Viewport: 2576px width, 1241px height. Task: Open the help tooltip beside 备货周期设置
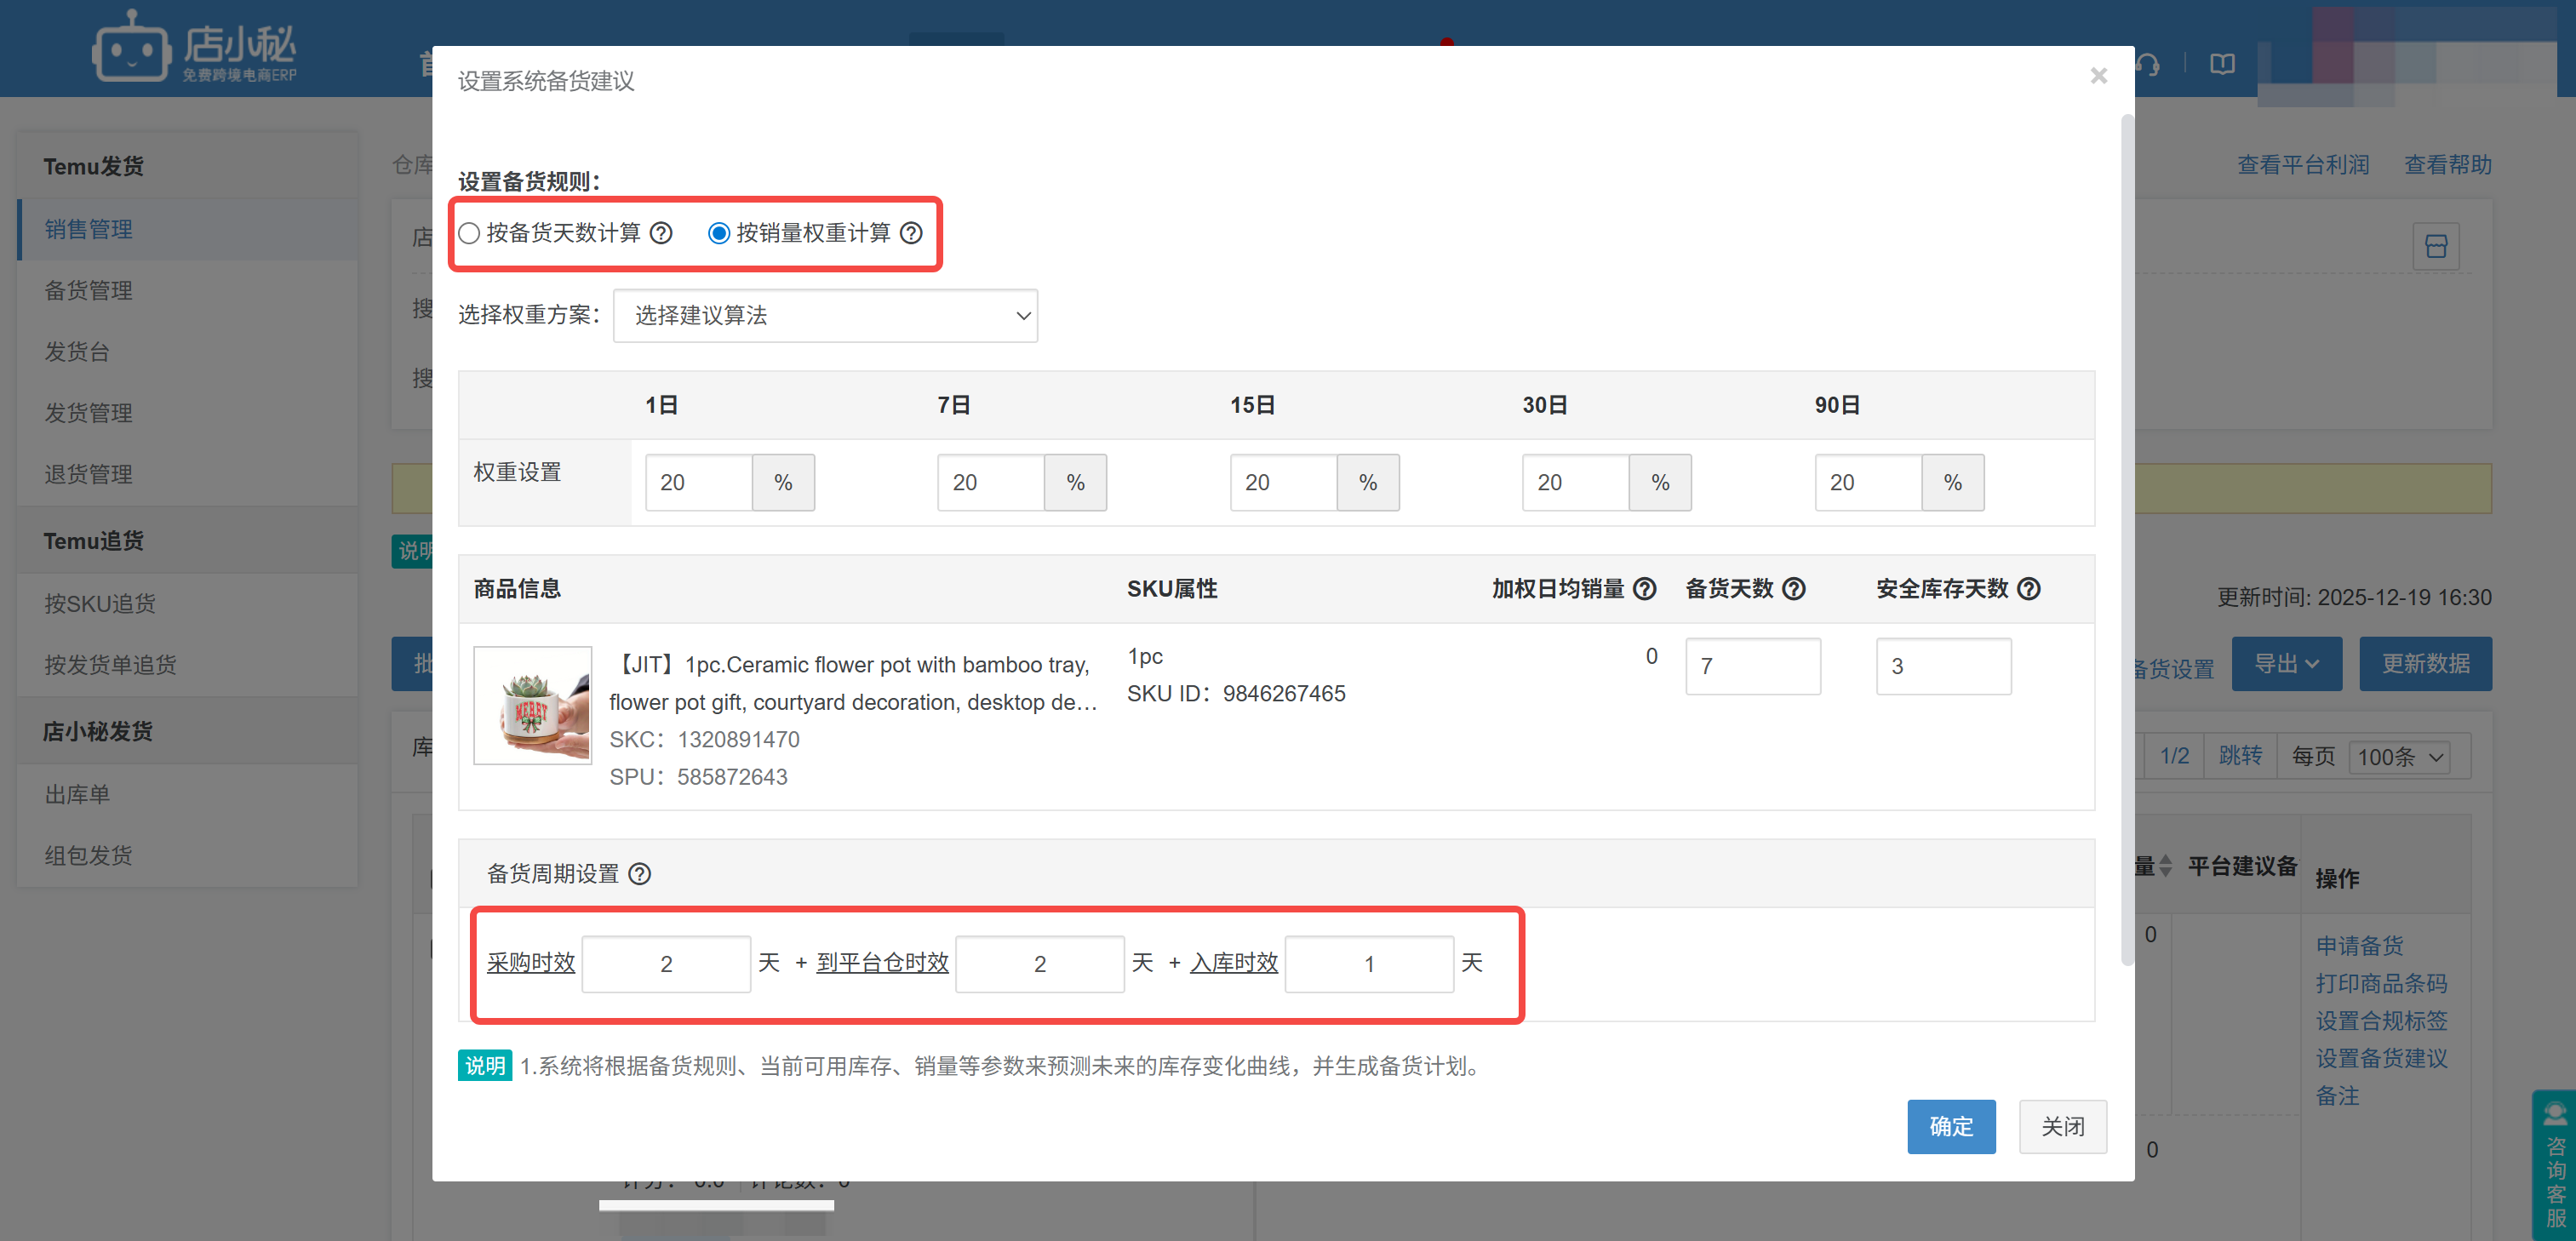click(x=641, y=873)
